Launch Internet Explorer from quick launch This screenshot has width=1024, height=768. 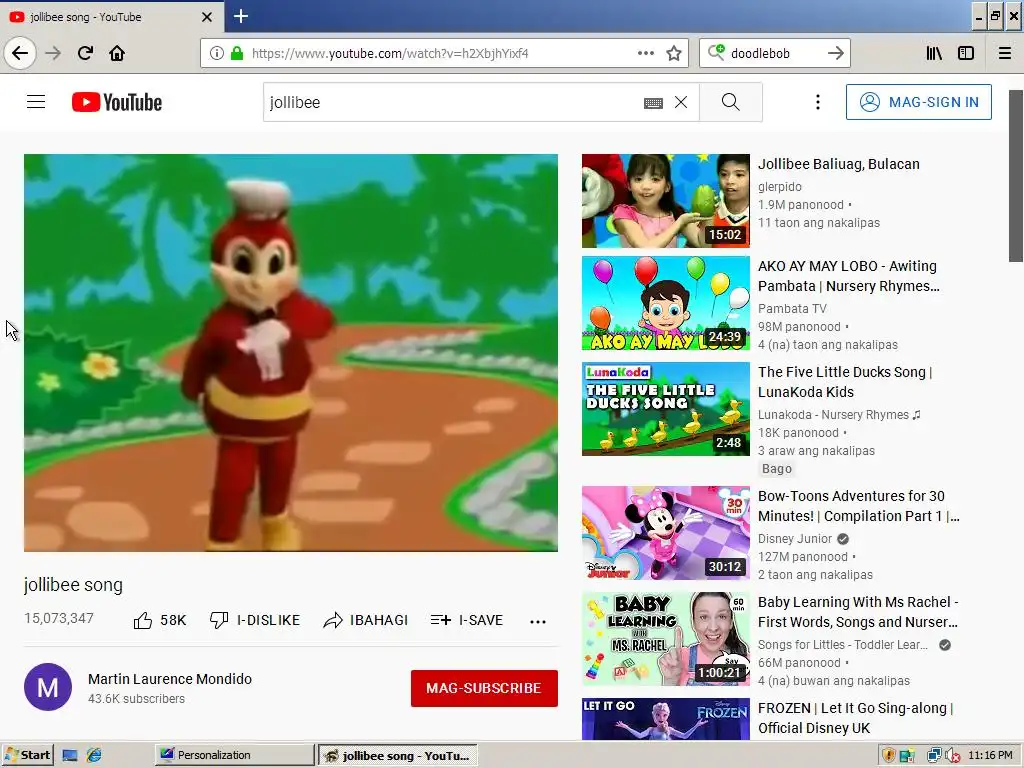pyautogui.click(x=94, y=756)
